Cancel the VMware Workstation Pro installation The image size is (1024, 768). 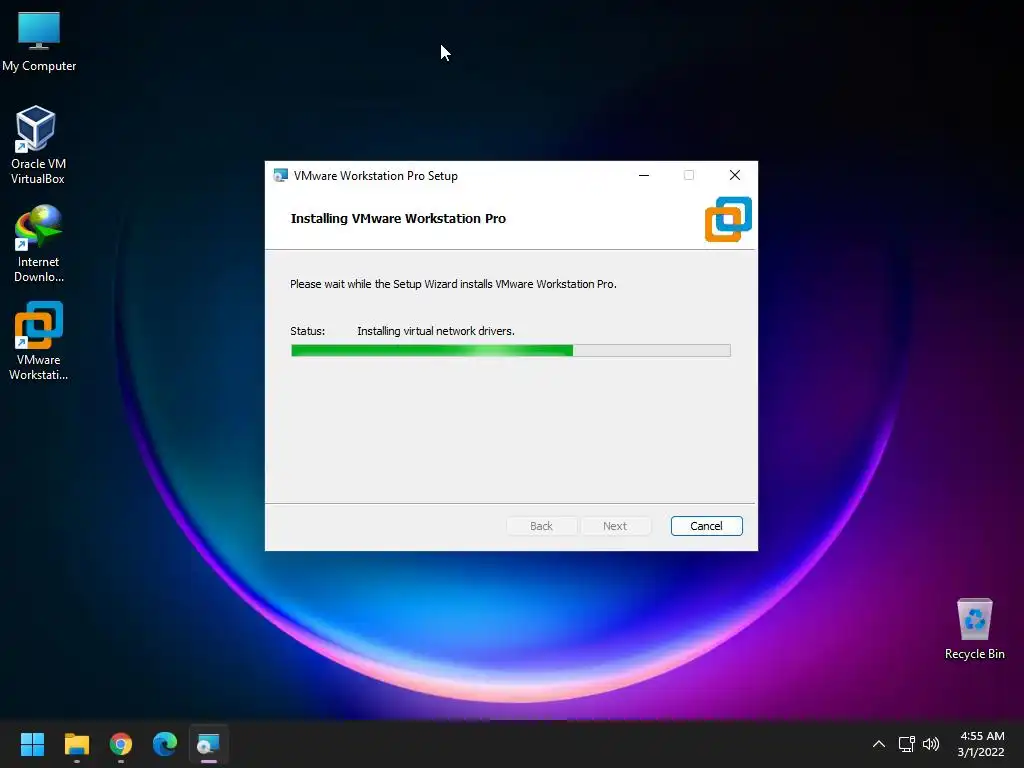[x=706, y=526]
